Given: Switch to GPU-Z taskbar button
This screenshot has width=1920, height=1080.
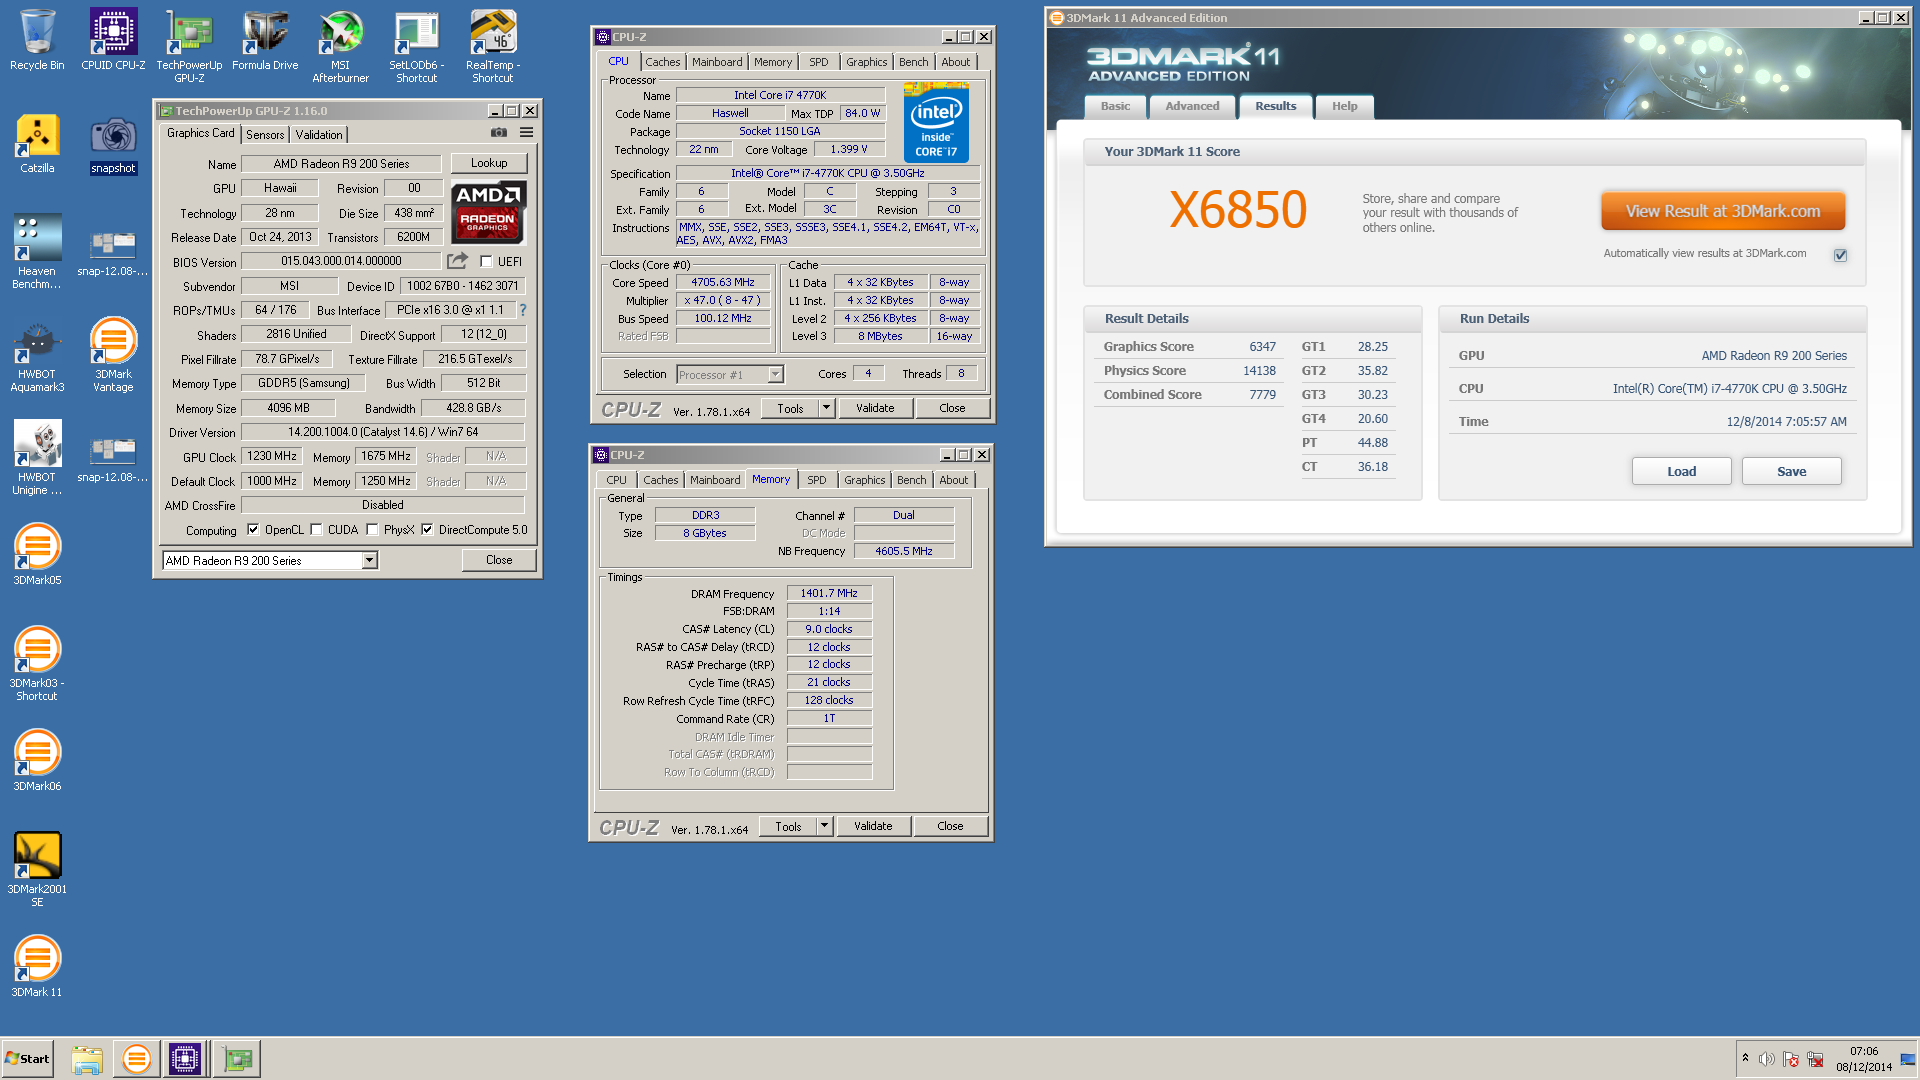Looking at the screenshot, I should [237, 1059].
